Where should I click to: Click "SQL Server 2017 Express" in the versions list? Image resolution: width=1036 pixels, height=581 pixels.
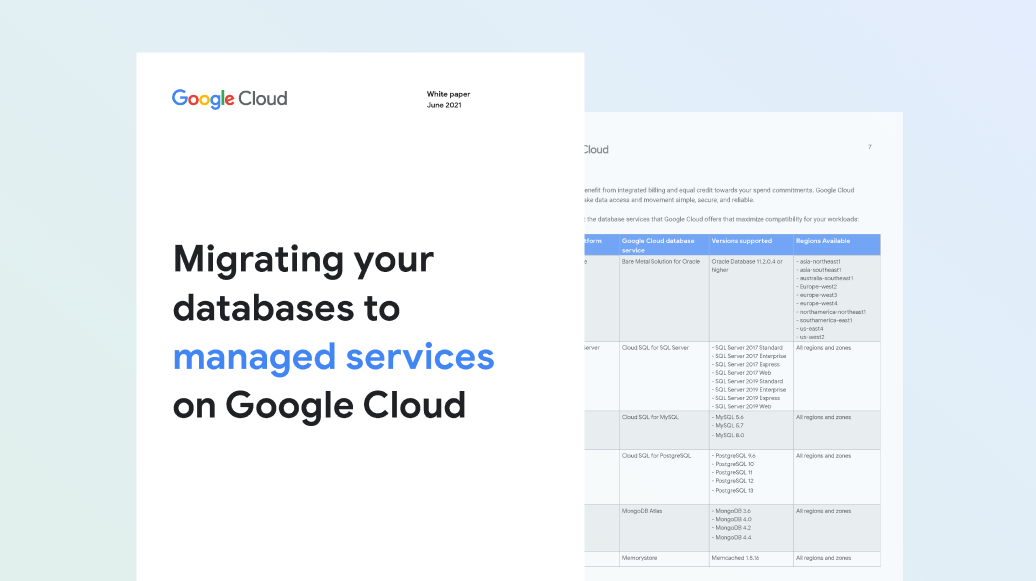point(746,365)
